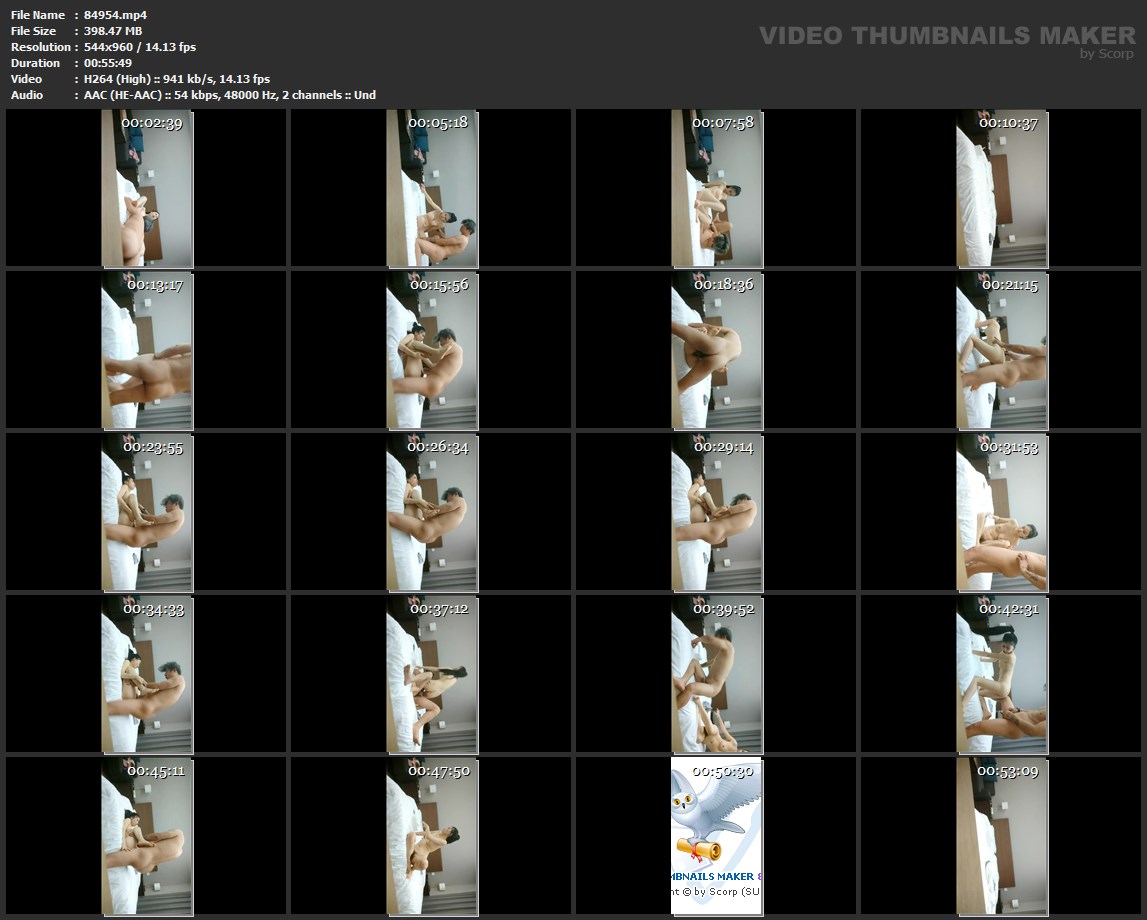Screen dimensions: 1147x920
Task: Choose the thumbnail stamped 00:10:37
Action: [x=1001, y=189]
